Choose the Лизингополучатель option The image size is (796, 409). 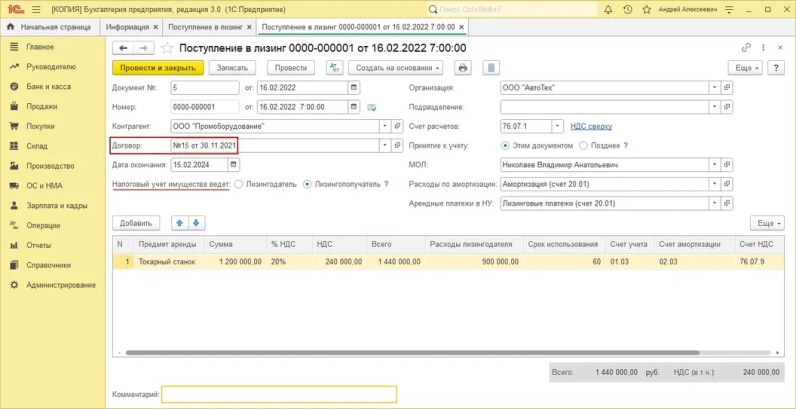308,185
